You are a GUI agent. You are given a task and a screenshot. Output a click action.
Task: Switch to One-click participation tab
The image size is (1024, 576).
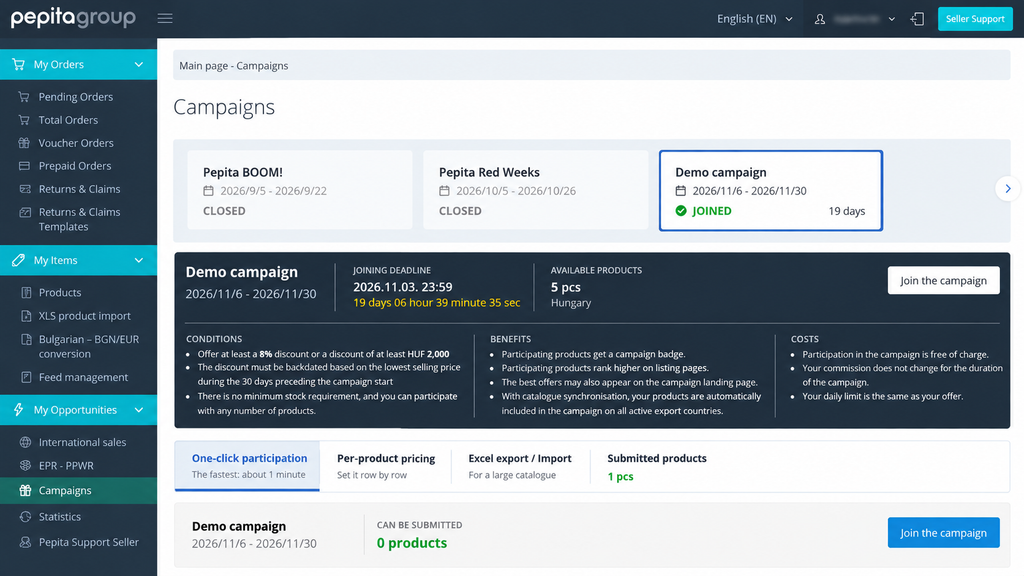pyautogui.click(x=248, y=466)
